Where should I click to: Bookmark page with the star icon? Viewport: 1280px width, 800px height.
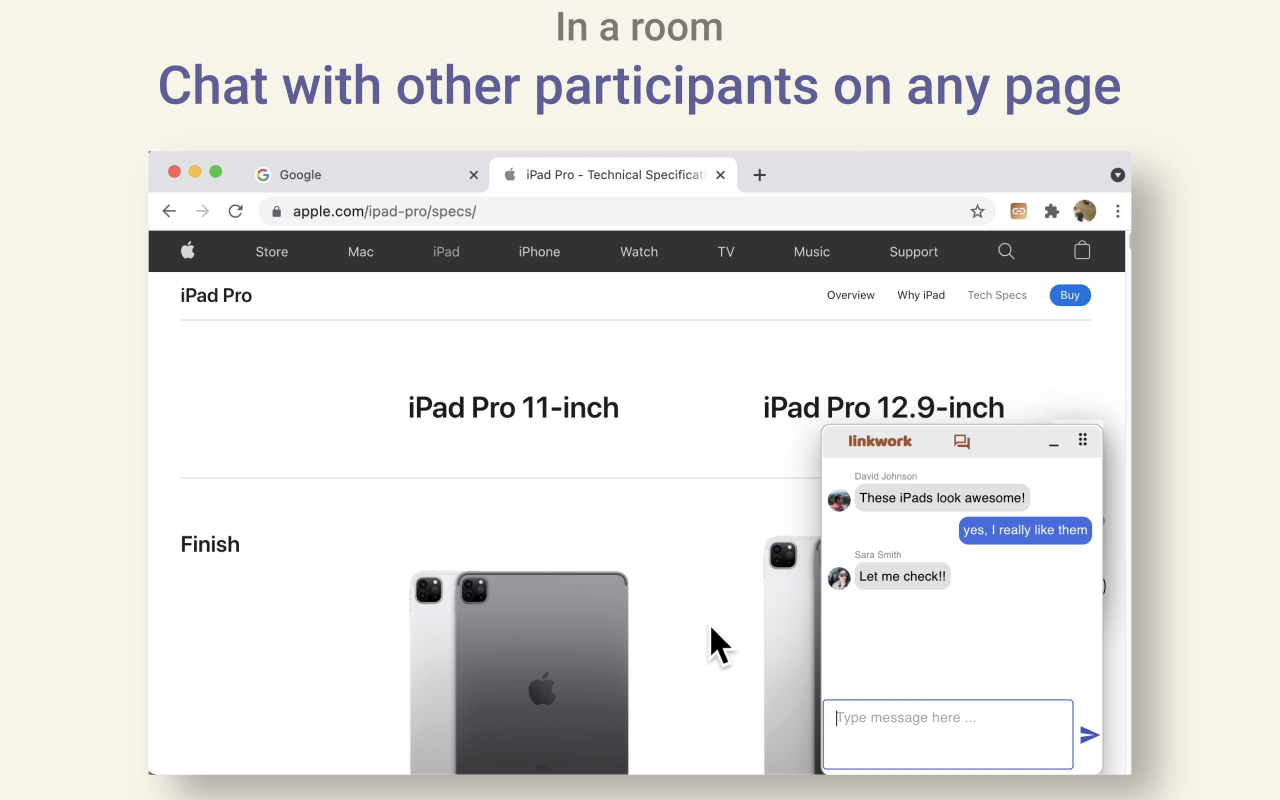(x=977, y=211)
